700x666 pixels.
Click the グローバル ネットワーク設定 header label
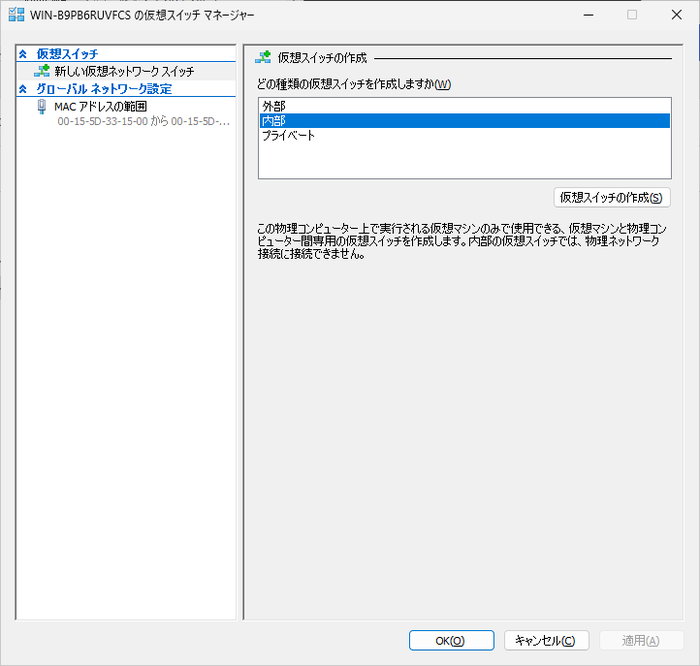tap(104, 89)
